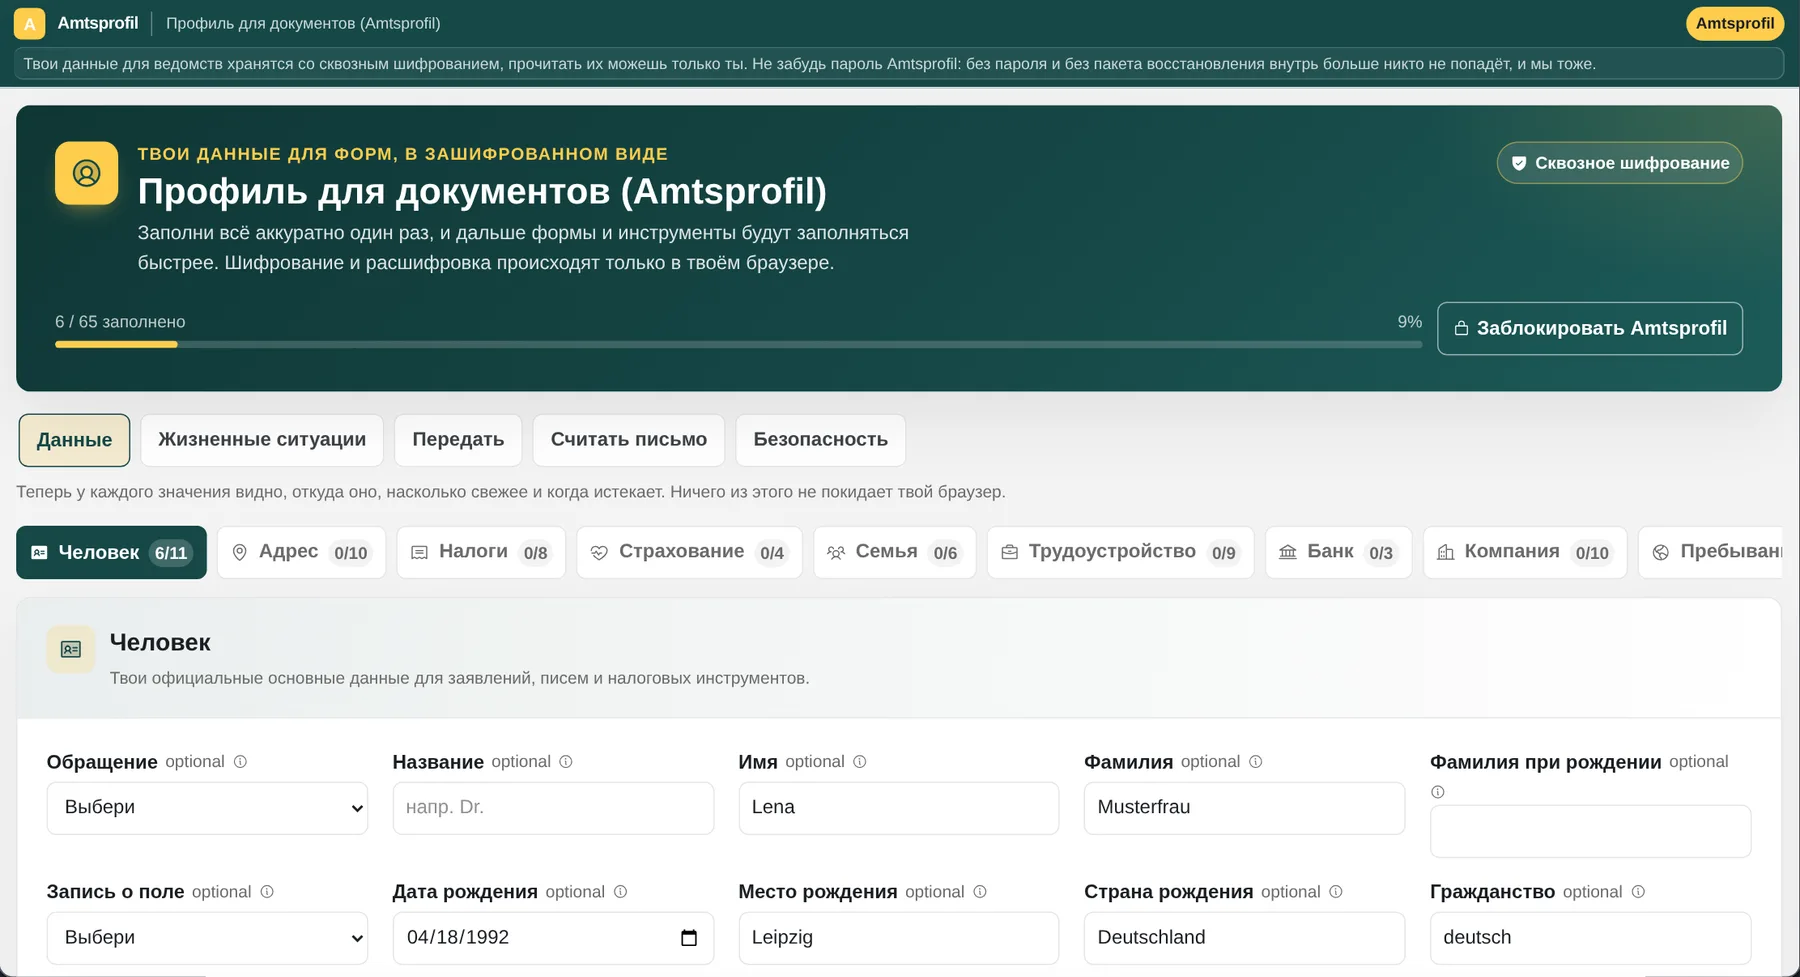
Task: Click info icon next to Фамилия label
Action: coord(1256,762)
